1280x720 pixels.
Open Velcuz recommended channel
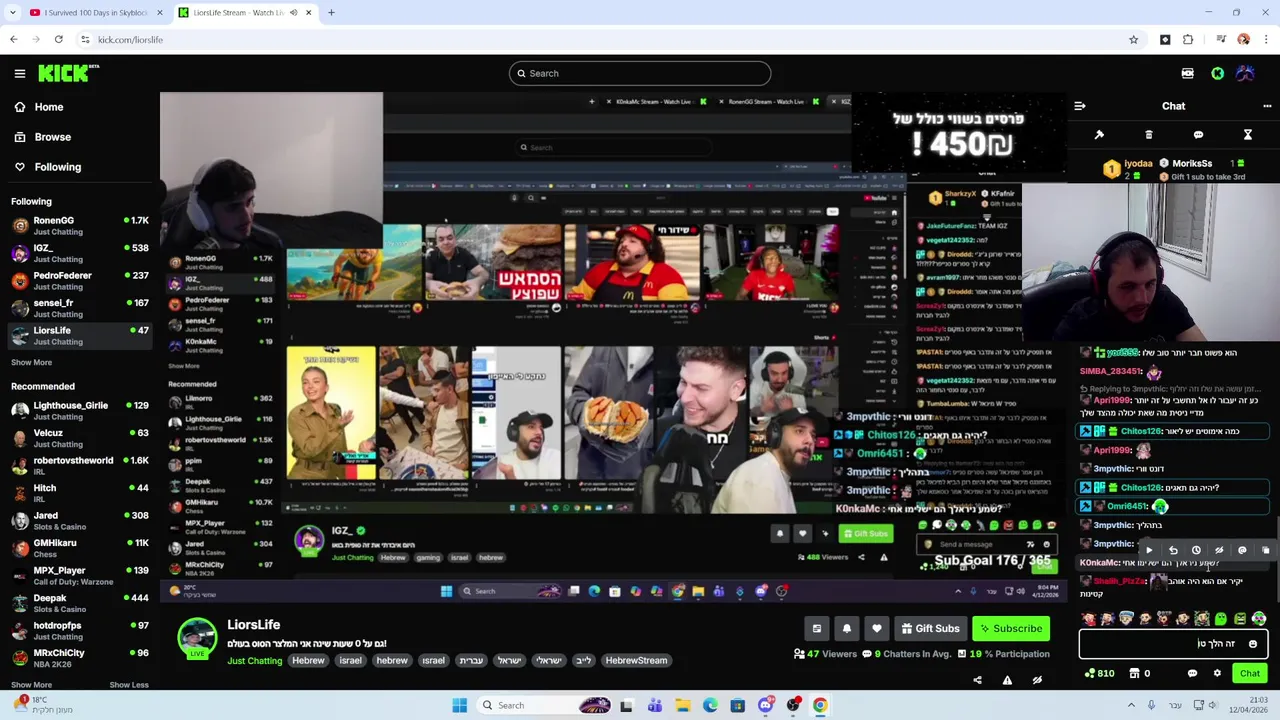point(80,438)
